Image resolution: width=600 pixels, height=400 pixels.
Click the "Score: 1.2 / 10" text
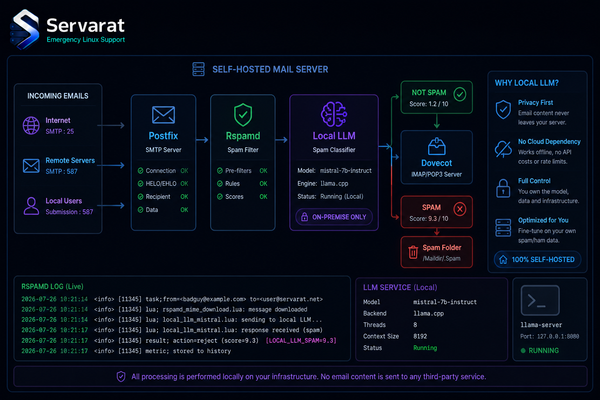point(429,104)
